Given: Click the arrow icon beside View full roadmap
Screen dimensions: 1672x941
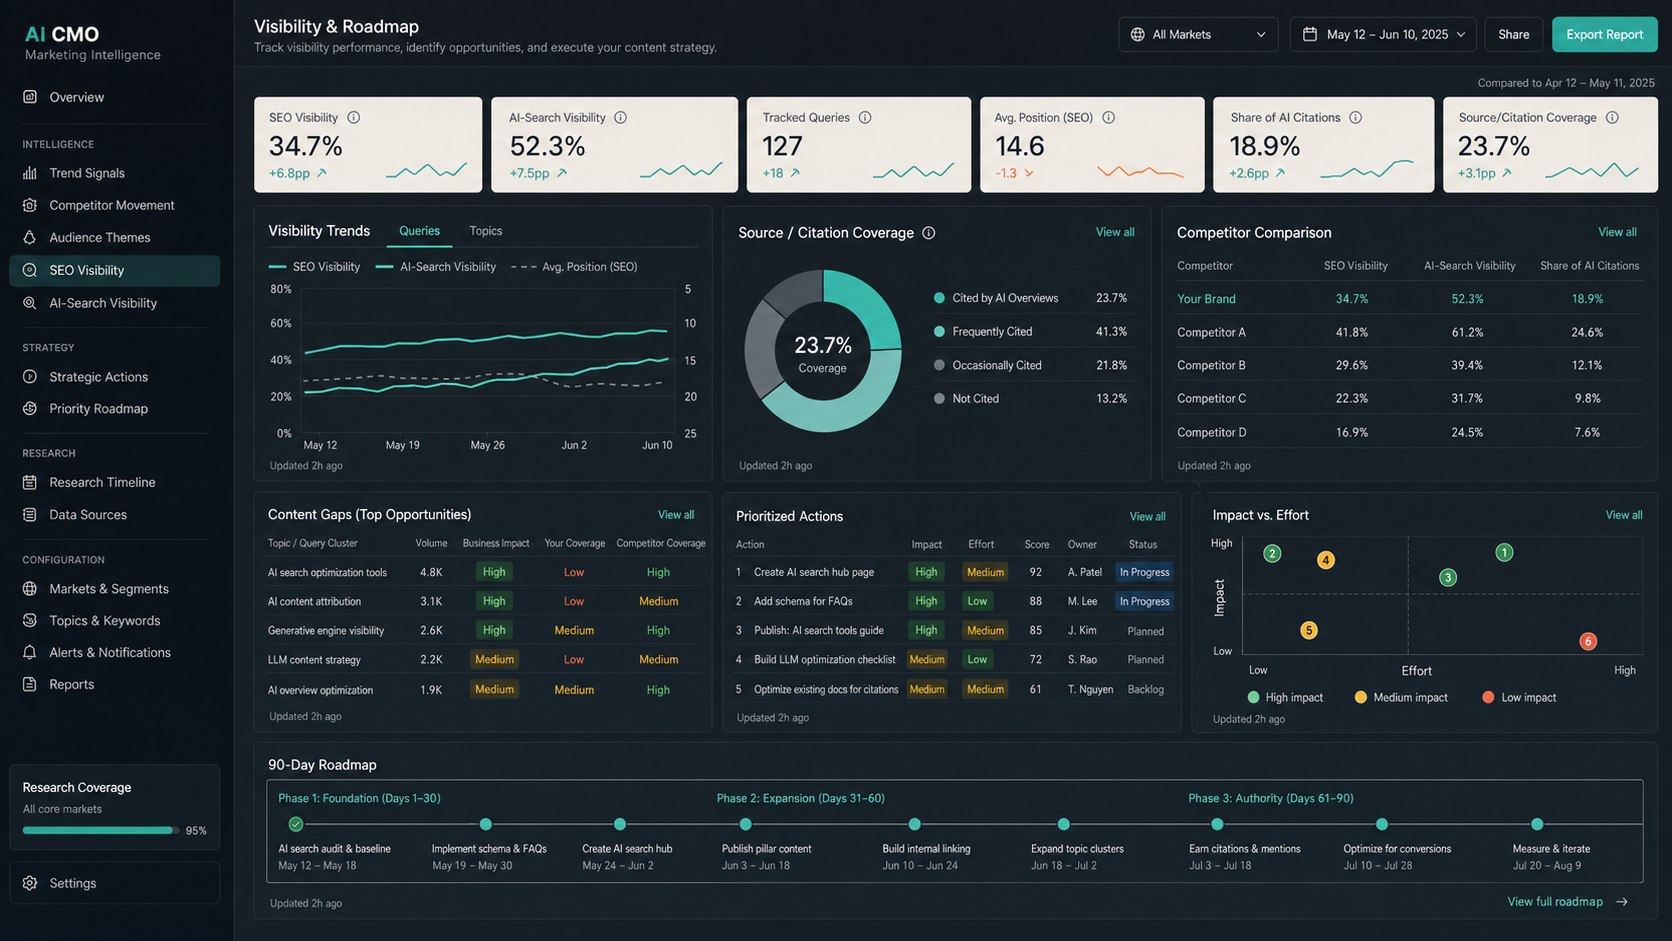Looking at the screenshot, I should pos(1622,902).
